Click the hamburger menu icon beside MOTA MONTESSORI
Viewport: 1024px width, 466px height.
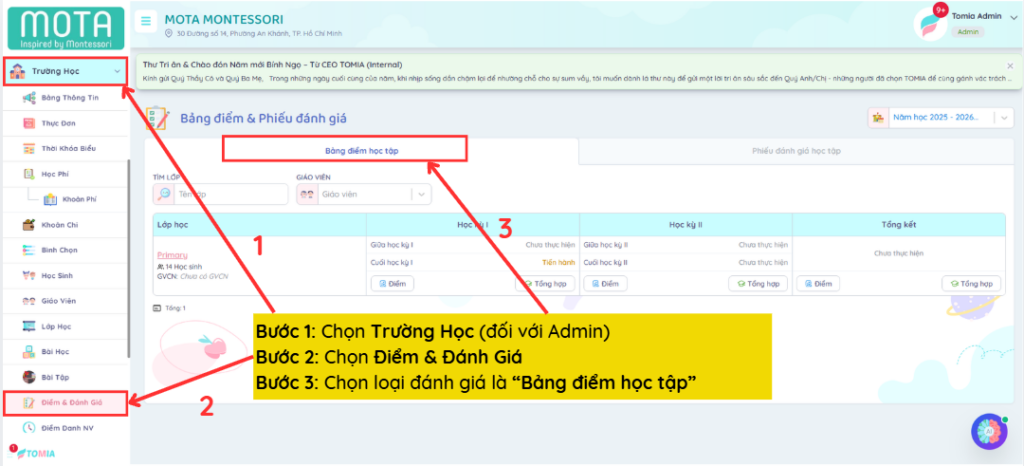pos(147,21)
